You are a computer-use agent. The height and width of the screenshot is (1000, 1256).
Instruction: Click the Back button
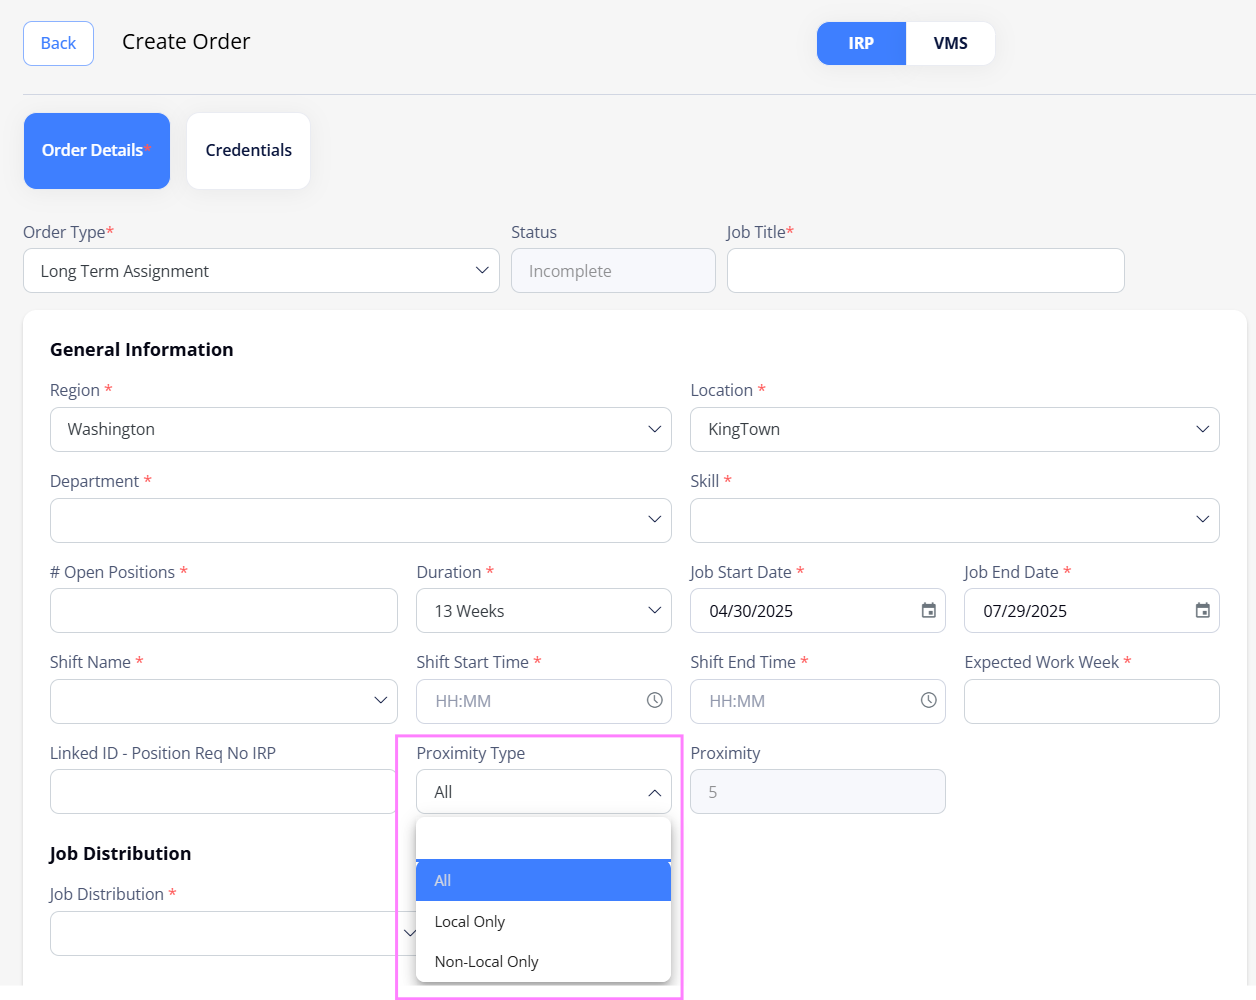click(58, 44)
